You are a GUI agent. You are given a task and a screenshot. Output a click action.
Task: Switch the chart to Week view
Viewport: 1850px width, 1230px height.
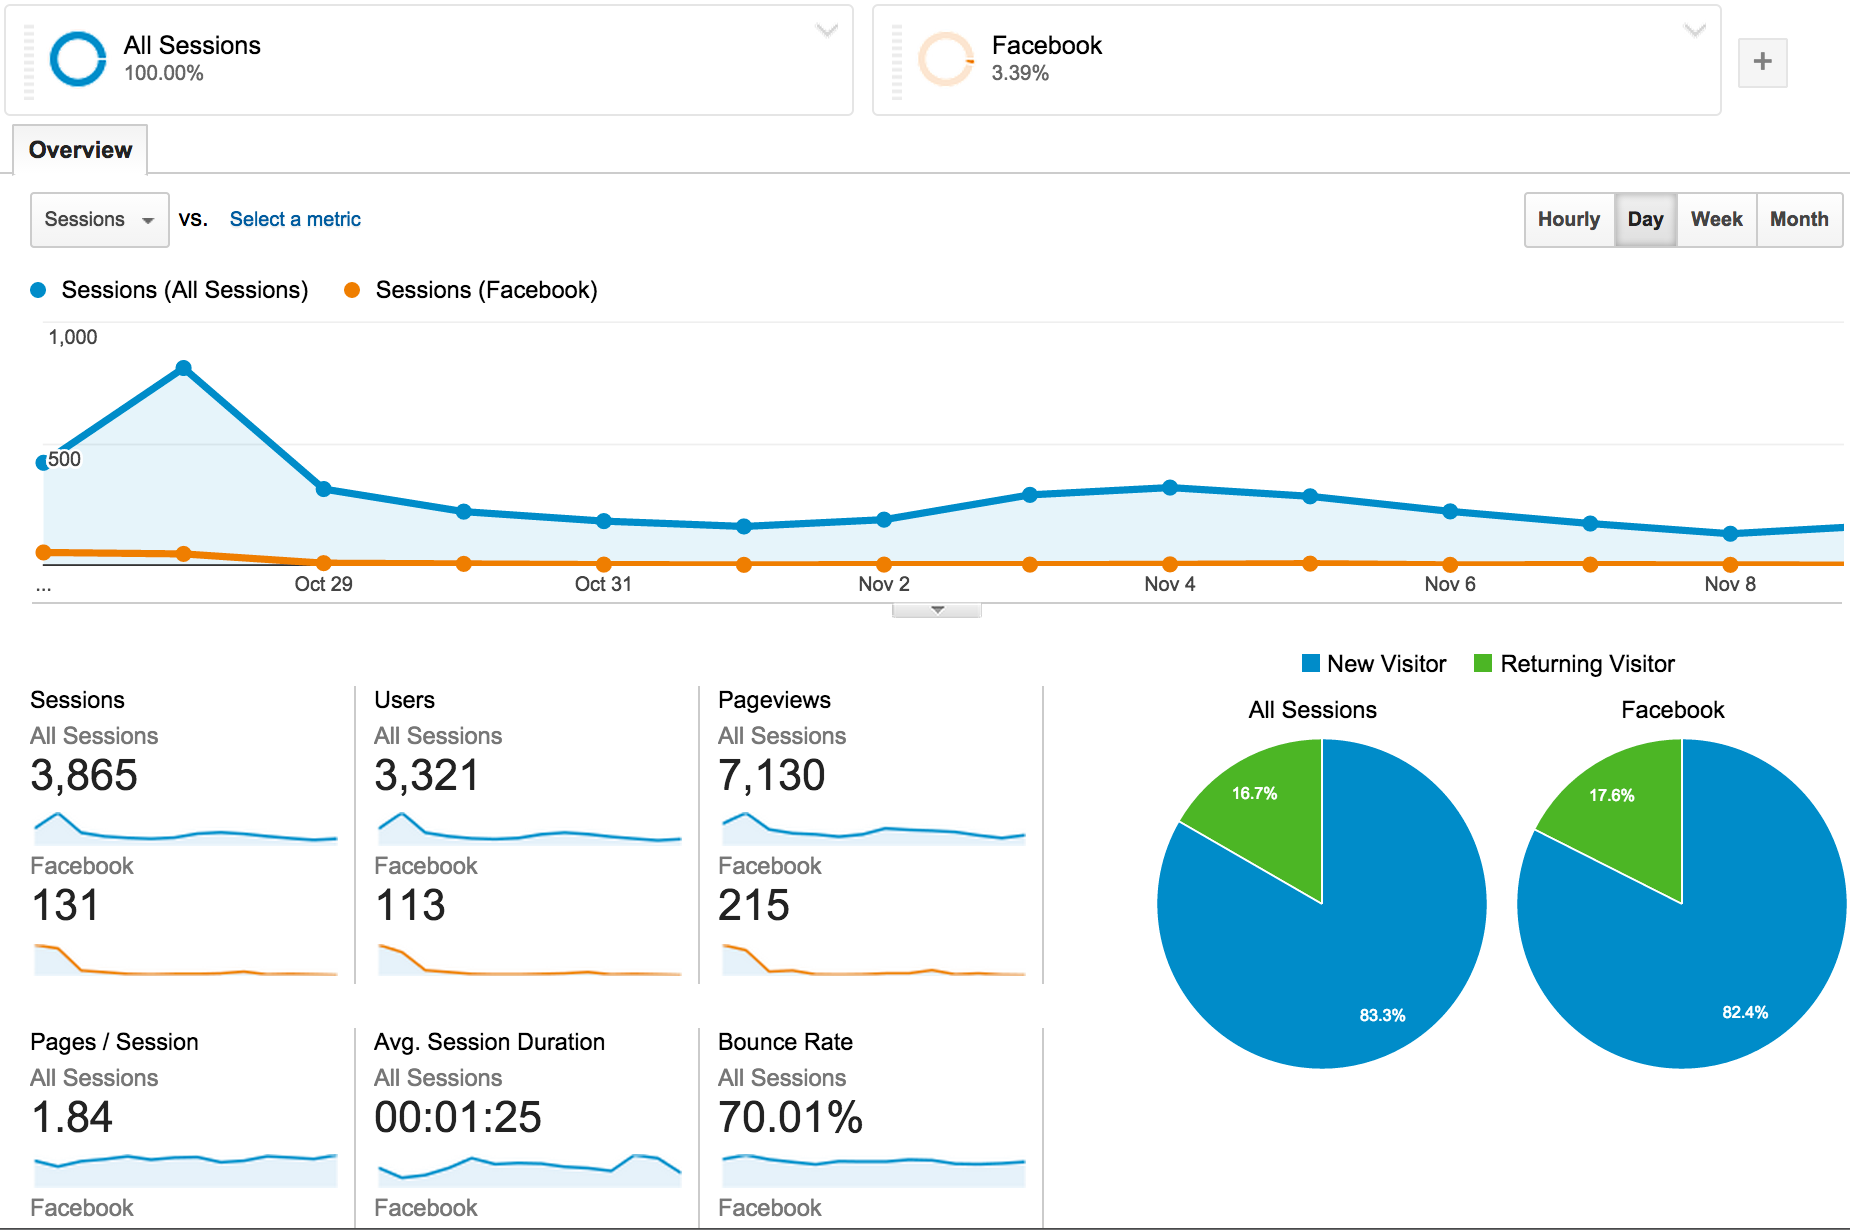(x=1715, y=219)
